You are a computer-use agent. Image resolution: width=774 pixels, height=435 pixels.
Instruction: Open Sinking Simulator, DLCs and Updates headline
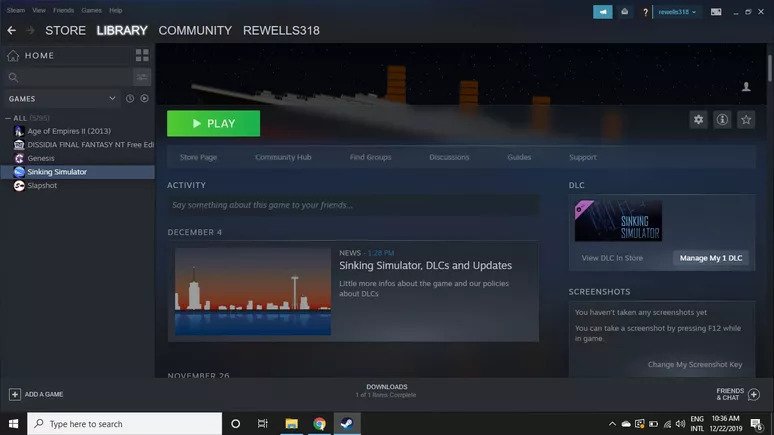(x=426, y=265)
